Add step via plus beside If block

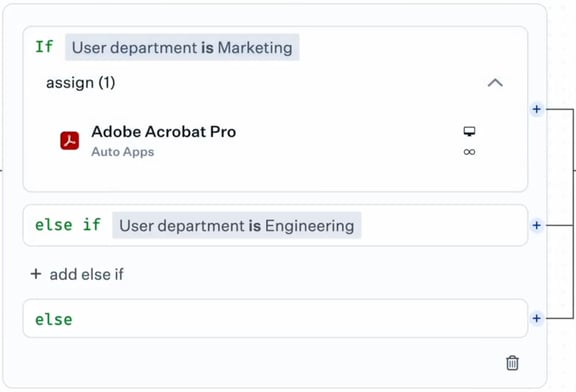536,109
